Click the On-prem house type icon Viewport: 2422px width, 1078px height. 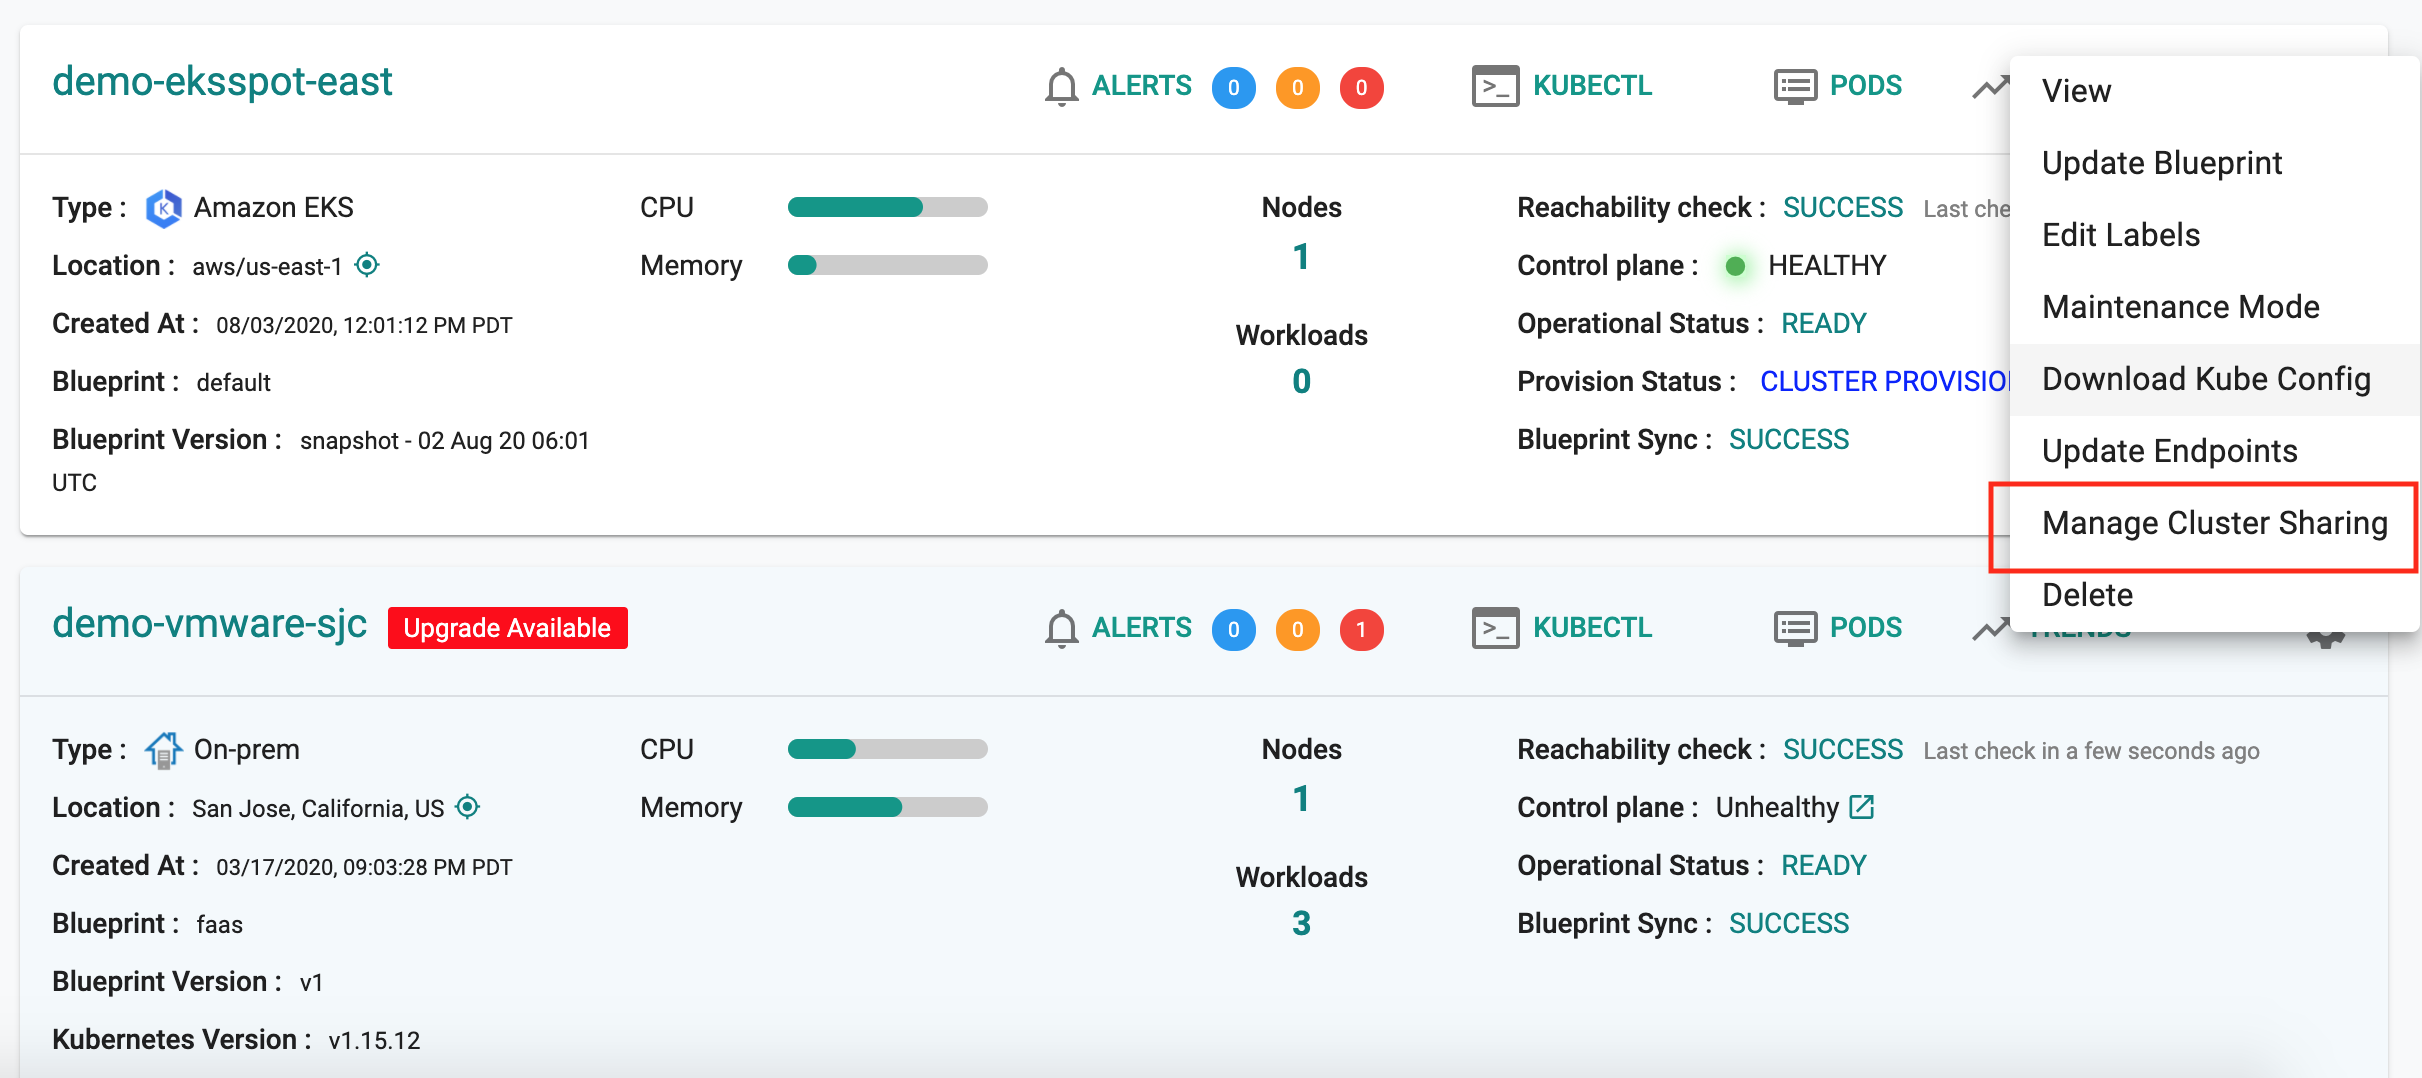pos(164,750)
